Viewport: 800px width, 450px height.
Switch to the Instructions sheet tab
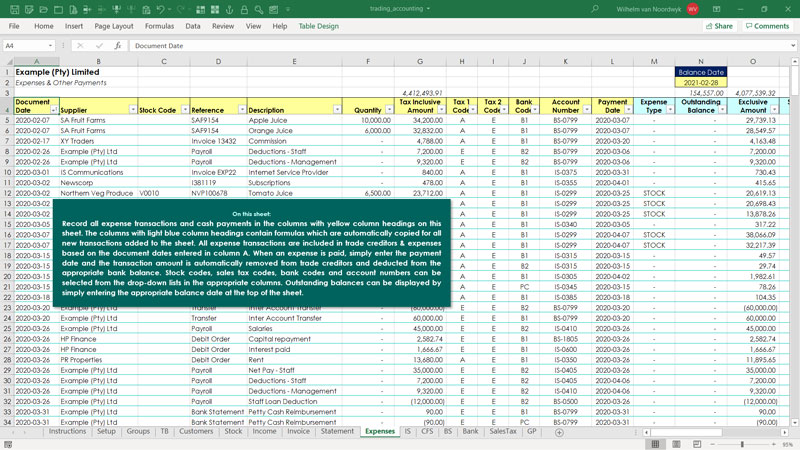(67, 432)
